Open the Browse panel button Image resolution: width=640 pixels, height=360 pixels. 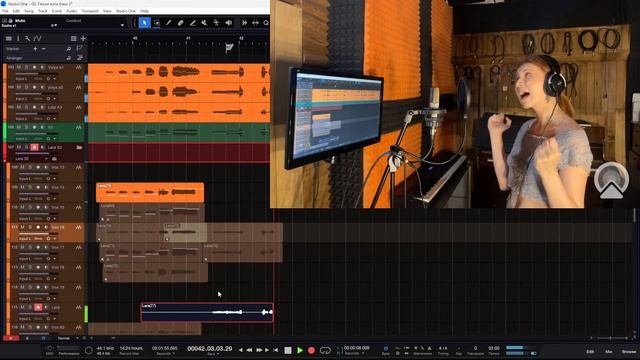[629, 351]
